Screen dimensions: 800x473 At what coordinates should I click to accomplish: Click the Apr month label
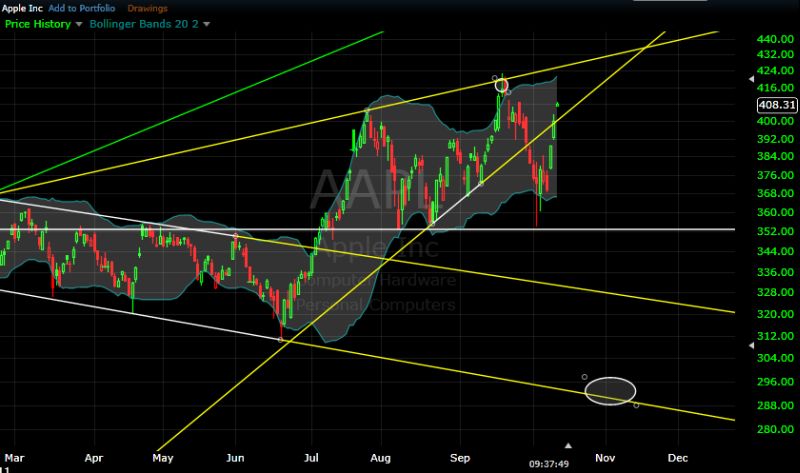click(x=94, y=458)
